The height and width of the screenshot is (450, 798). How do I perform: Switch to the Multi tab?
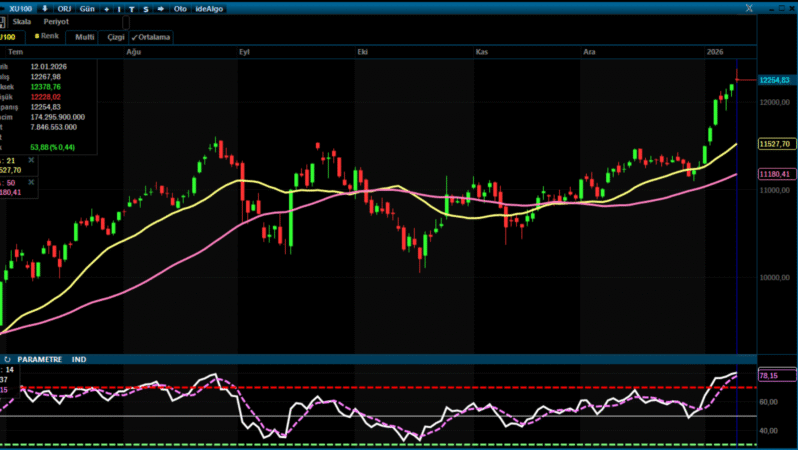[84, 37]
